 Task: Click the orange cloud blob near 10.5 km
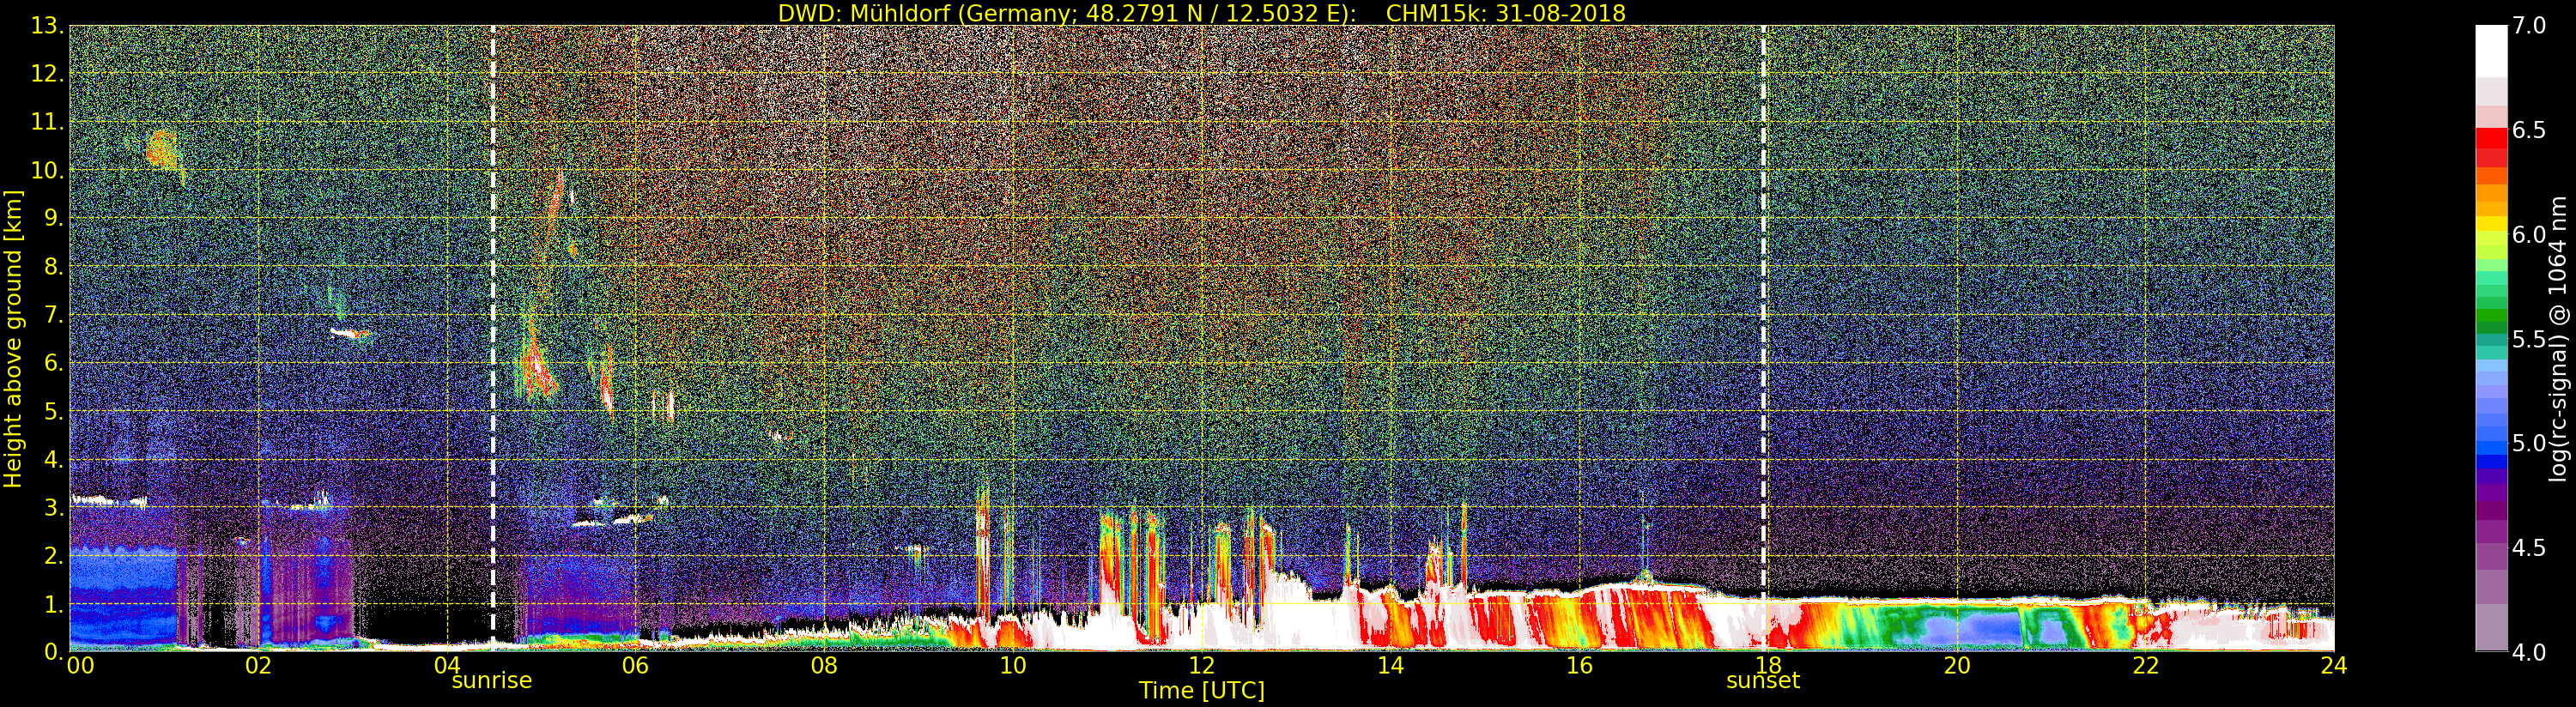pyautogui.click(x=160, y=150)
